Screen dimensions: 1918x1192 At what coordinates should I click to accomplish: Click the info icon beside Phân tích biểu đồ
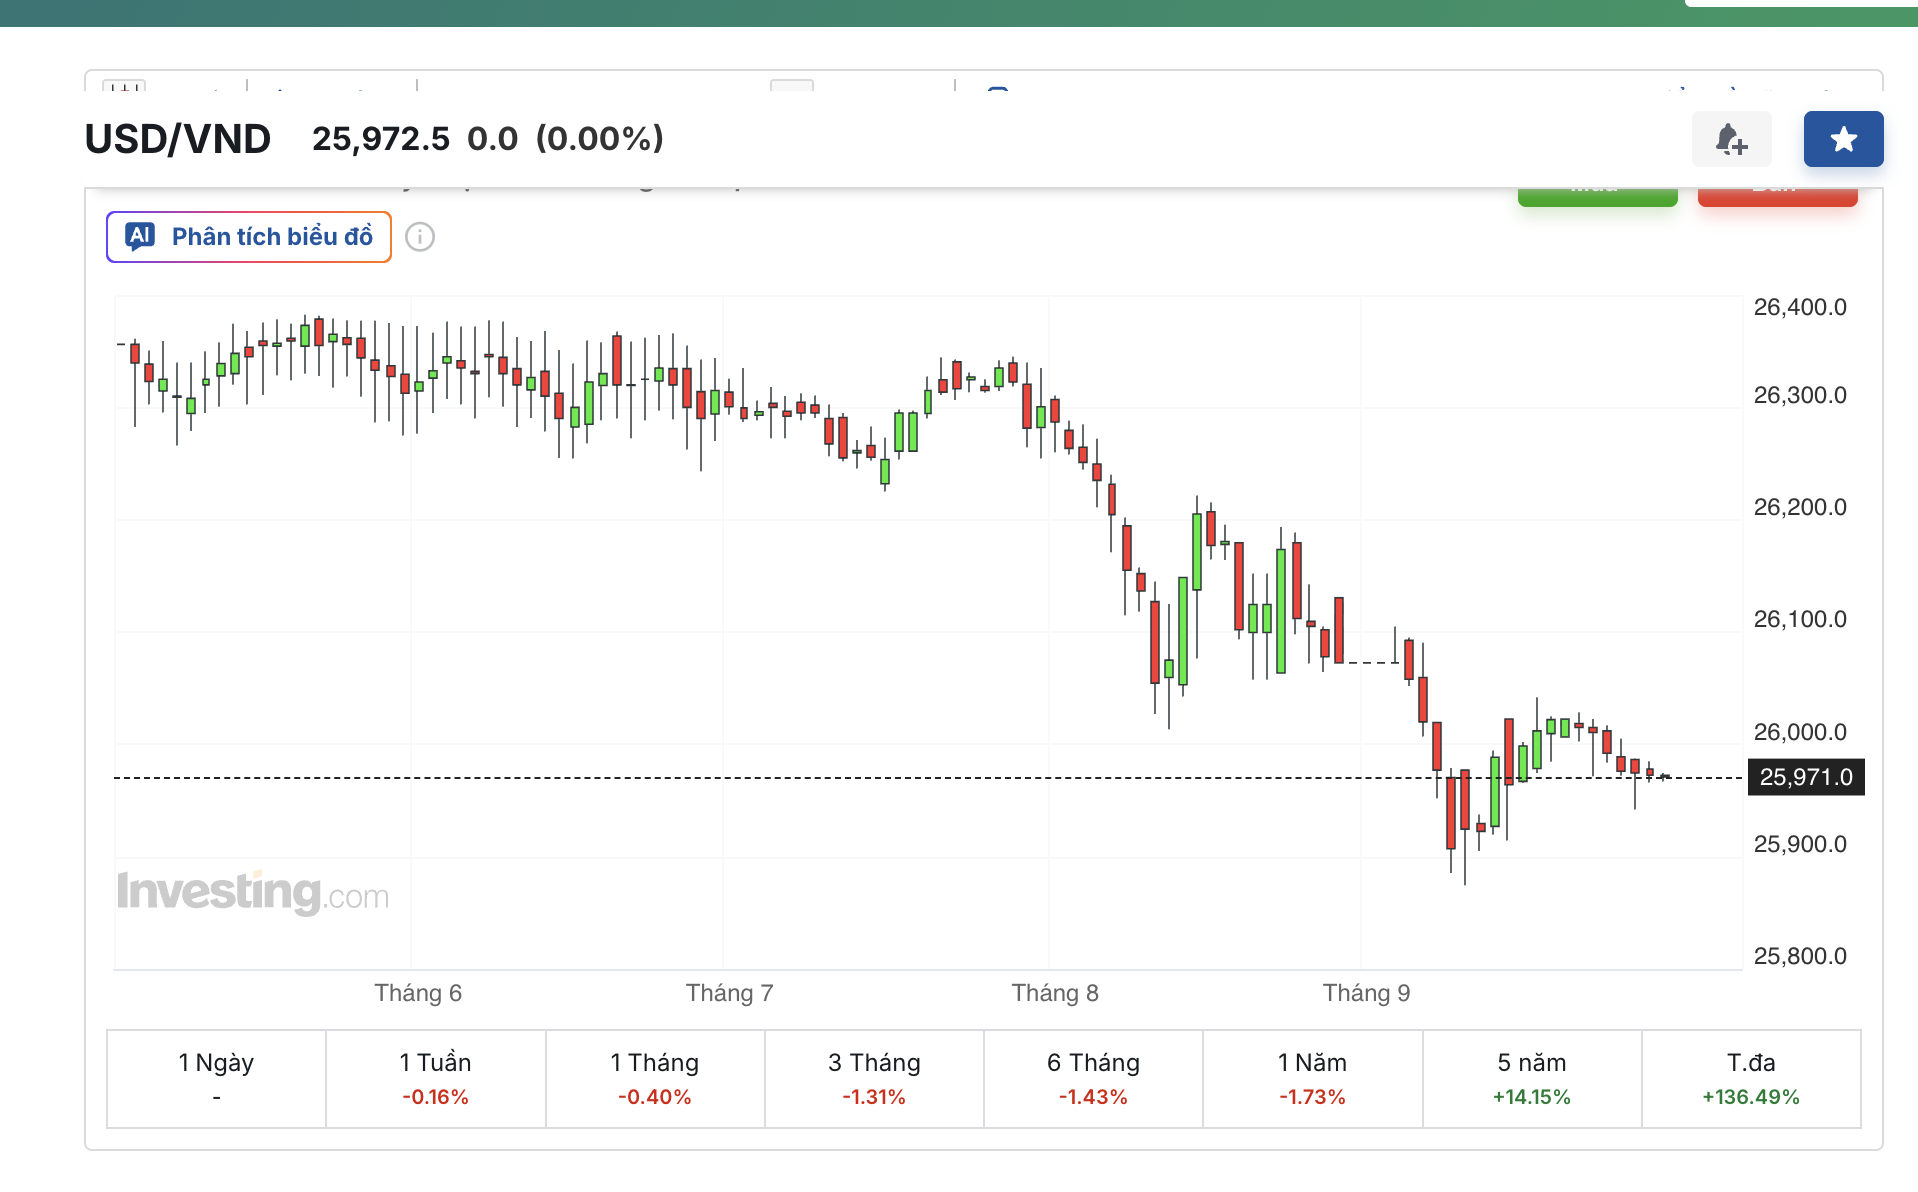click(420, 237)
